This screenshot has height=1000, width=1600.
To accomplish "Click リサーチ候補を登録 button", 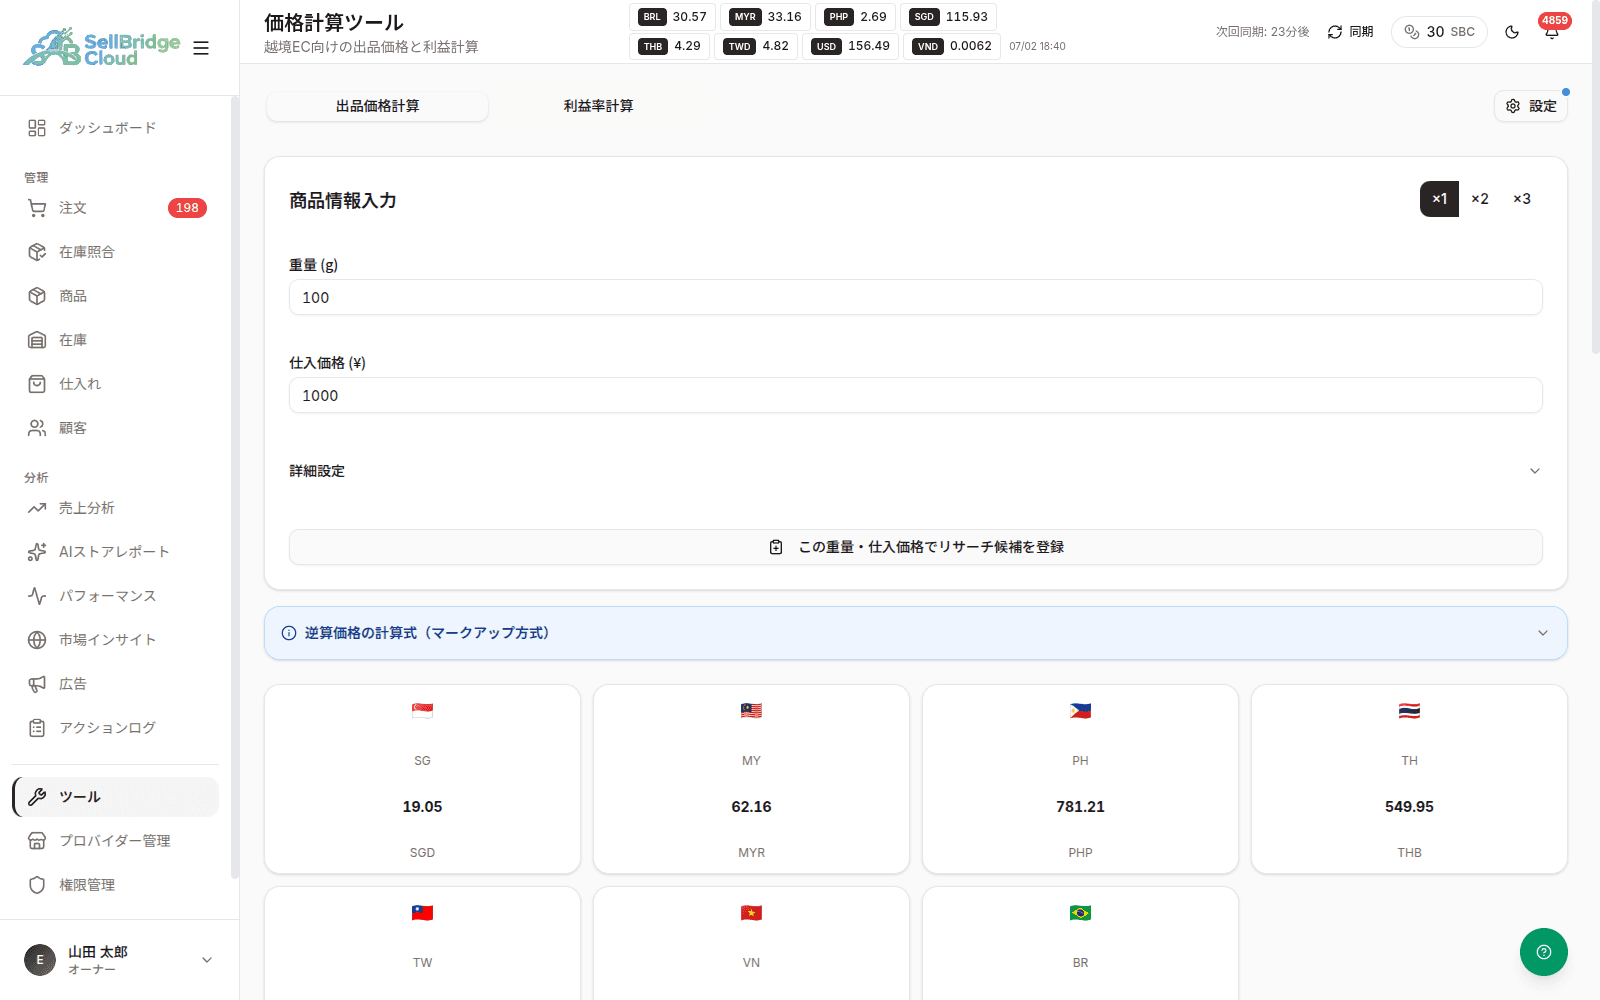I will coord(916,547).
